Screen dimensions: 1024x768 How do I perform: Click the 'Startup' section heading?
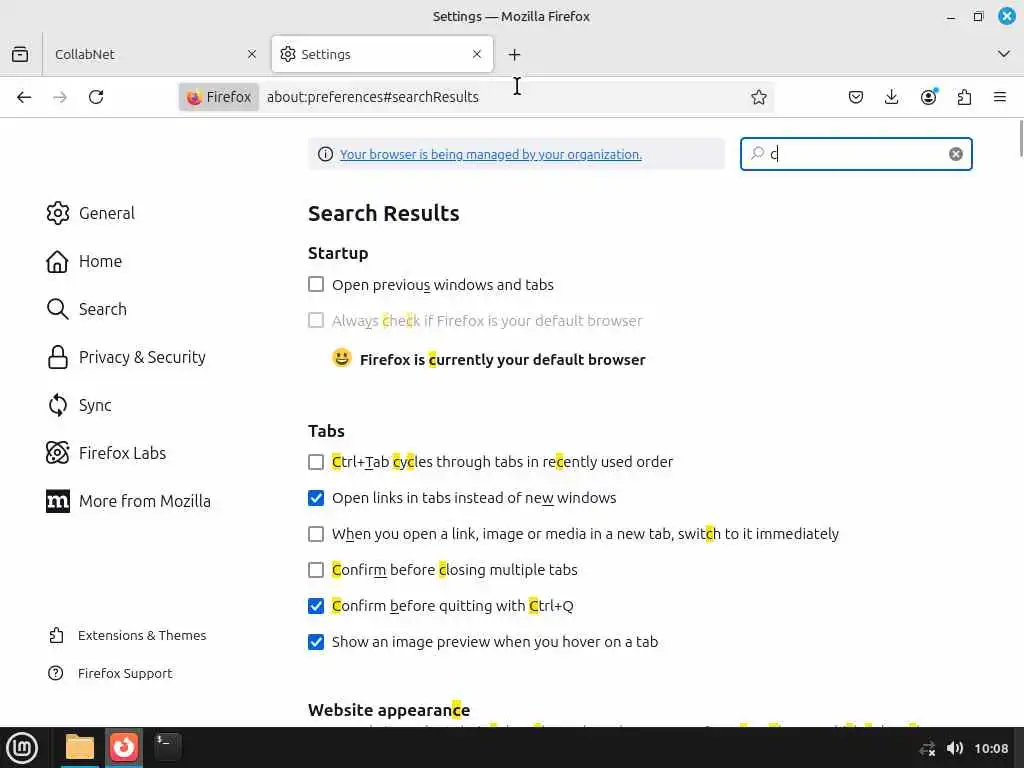338,253
